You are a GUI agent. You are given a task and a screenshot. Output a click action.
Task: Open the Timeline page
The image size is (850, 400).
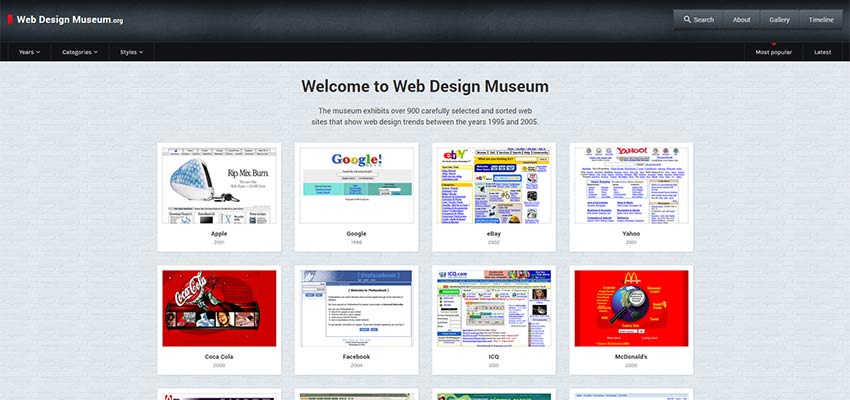click(x=821, y=20)
